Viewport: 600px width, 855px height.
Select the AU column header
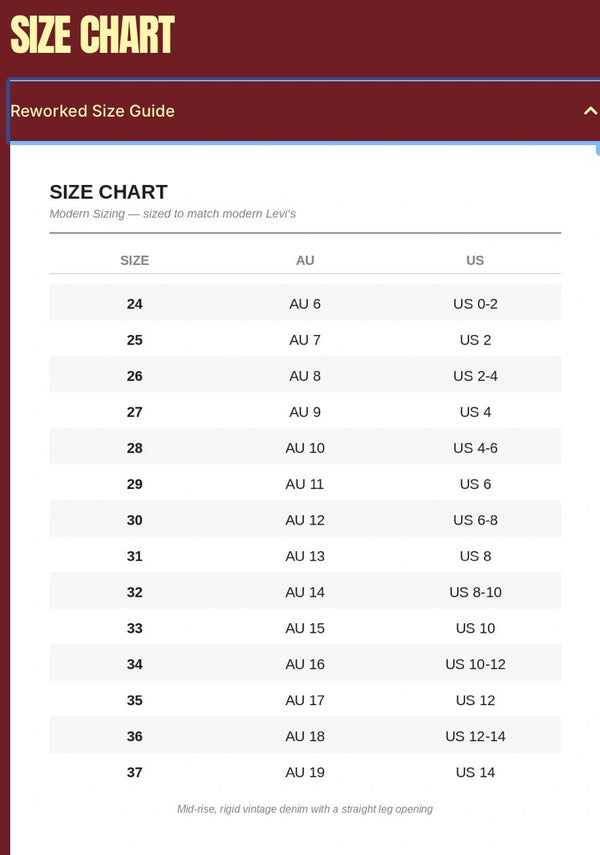(x=305, y=261)
